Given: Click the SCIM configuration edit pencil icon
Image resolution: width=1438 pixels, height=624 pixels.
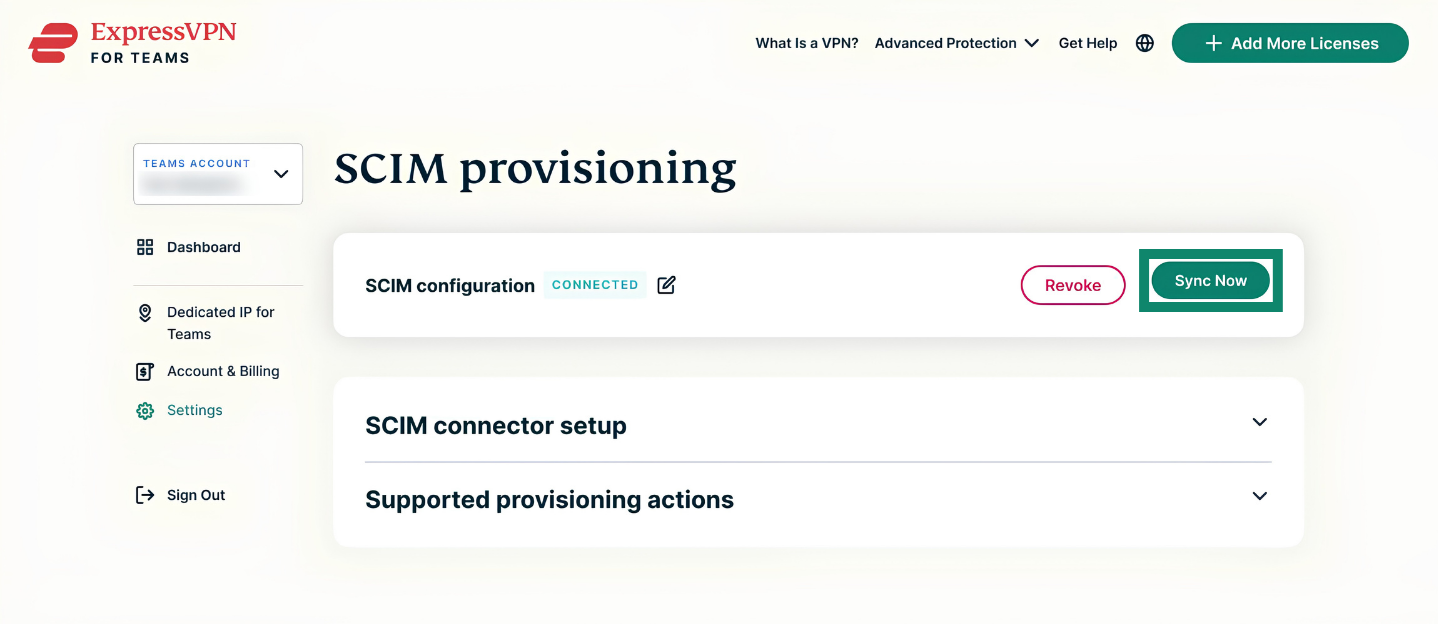Looking at the screenshot, I should coord(666,285).
